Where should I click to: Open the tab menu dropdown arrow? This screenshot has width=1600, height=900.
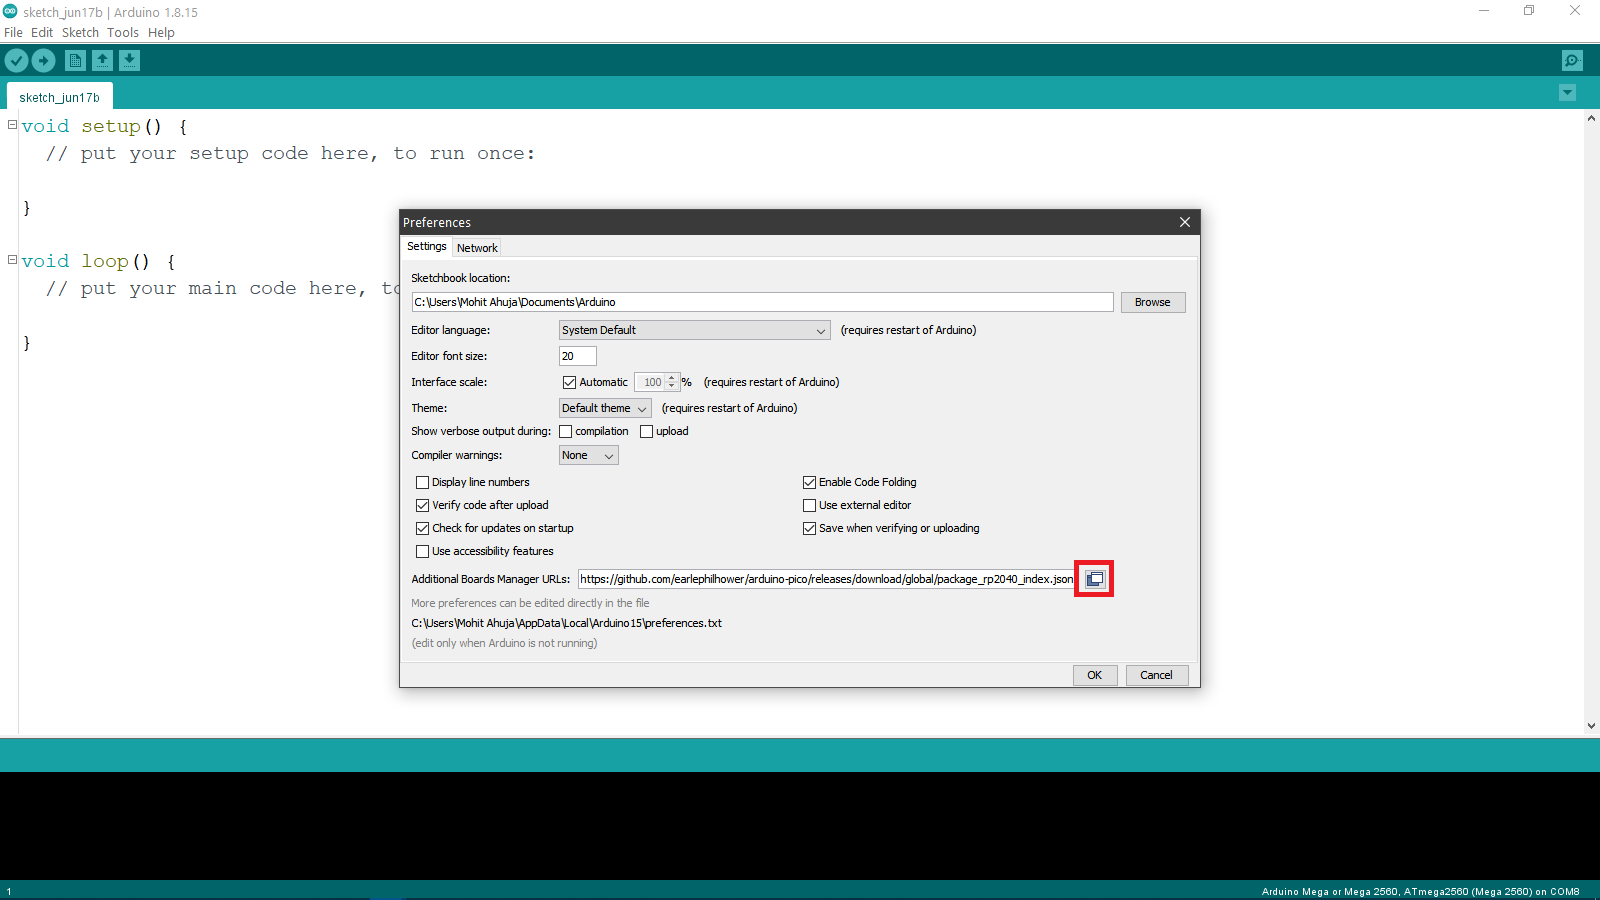coord(1567,93)
